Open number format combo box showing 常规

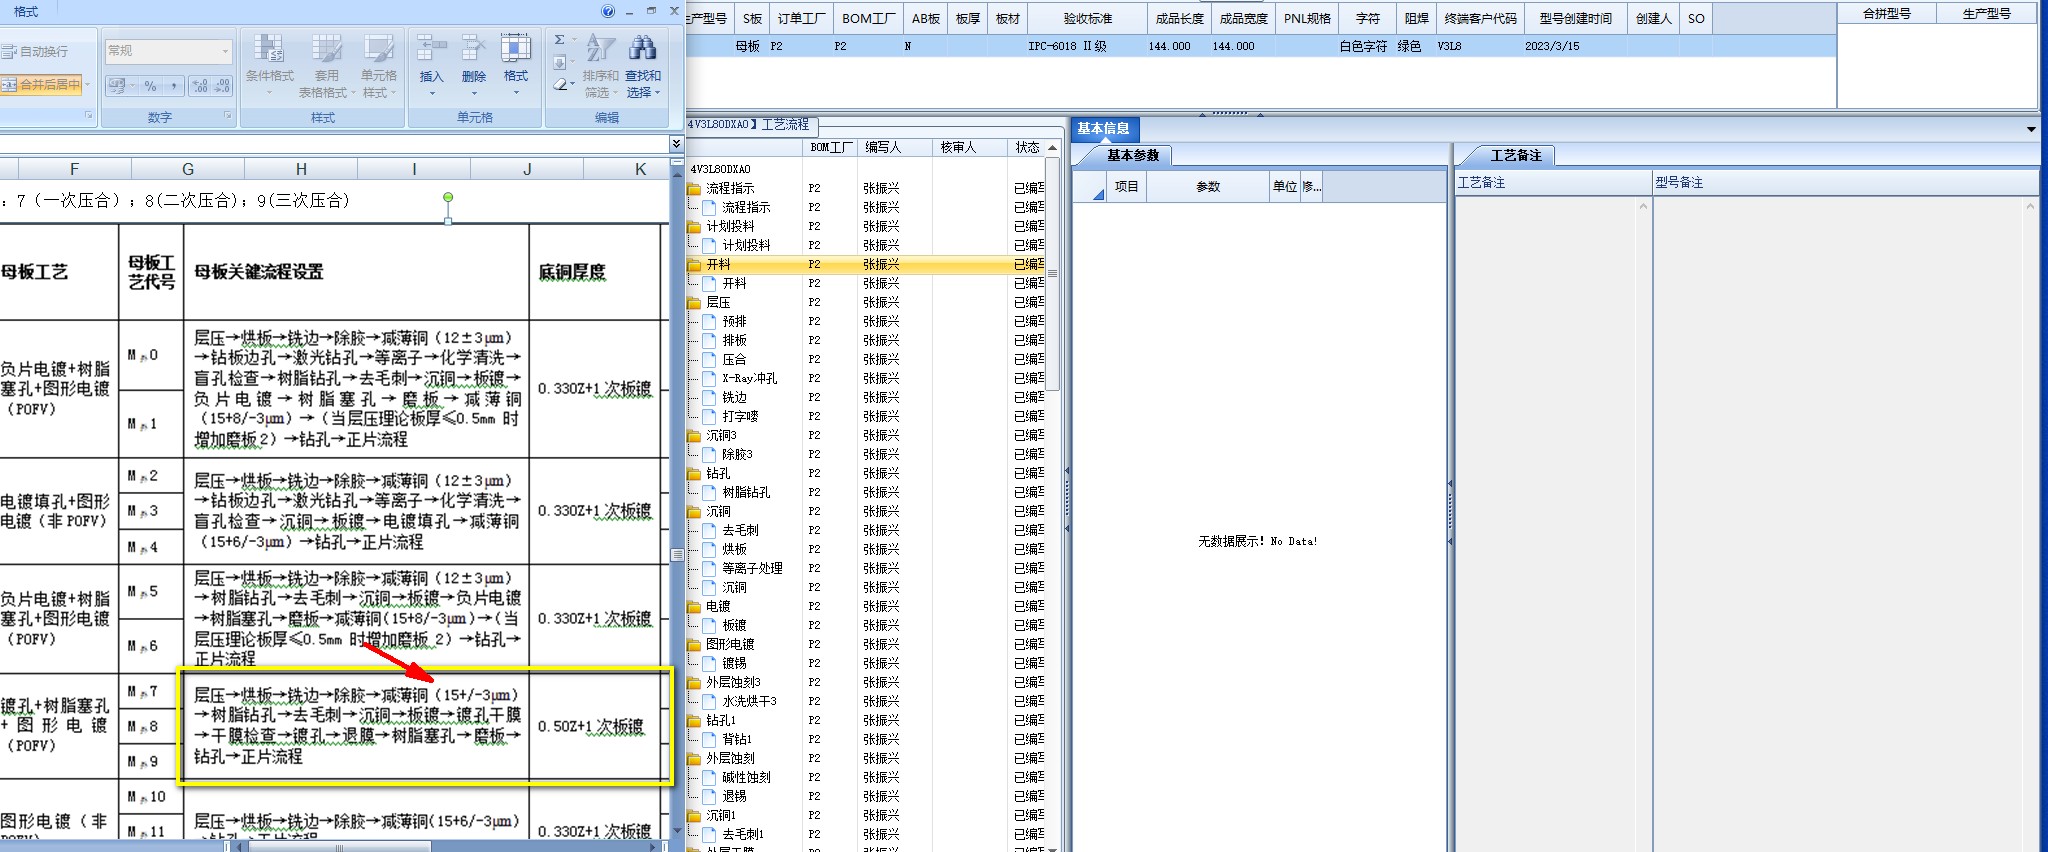169,50
